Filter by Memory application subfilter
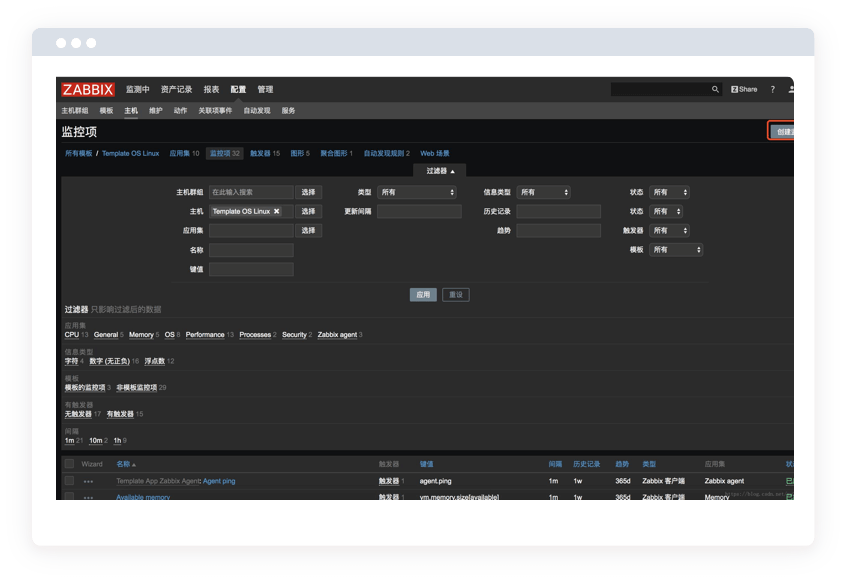846x580 pixels. point(141,335)
